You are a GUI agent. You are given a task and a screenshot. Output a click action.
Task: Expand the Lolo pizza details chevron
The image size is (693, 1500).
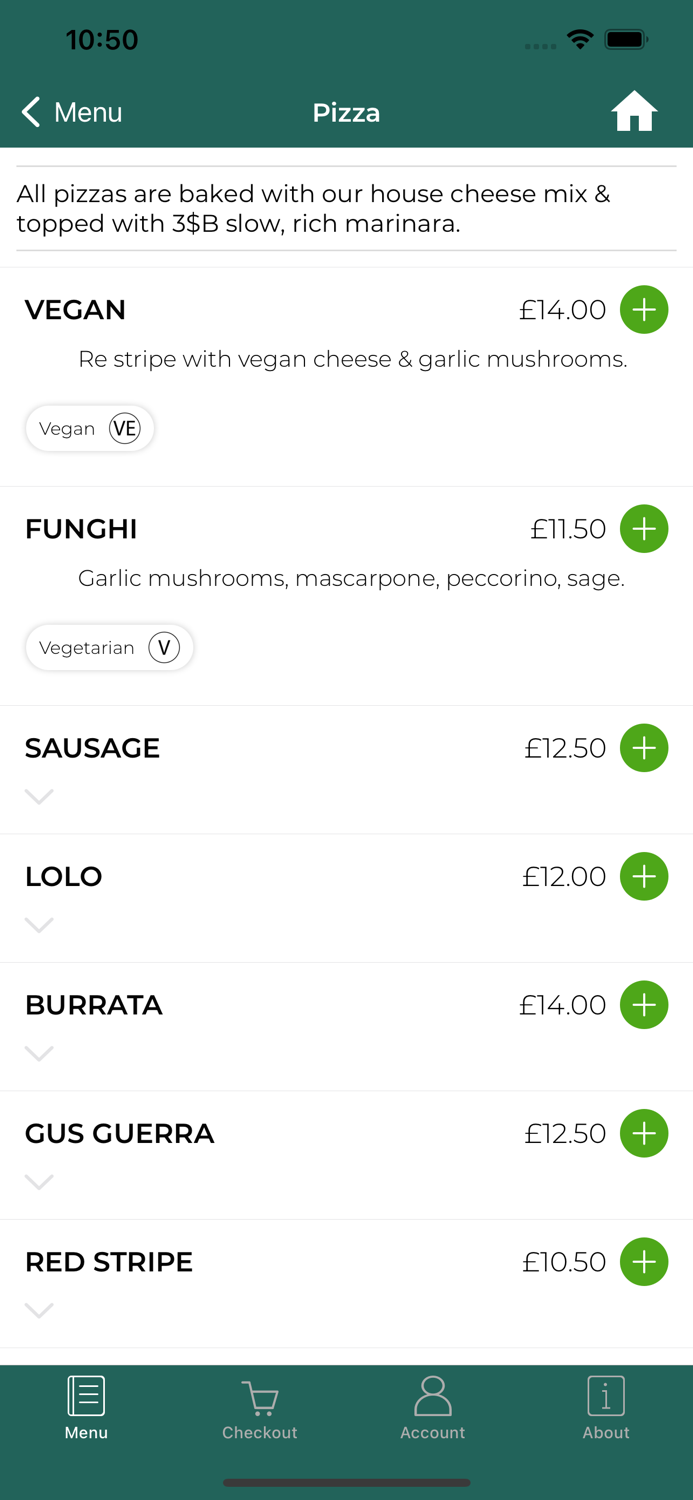coord(39,925)
